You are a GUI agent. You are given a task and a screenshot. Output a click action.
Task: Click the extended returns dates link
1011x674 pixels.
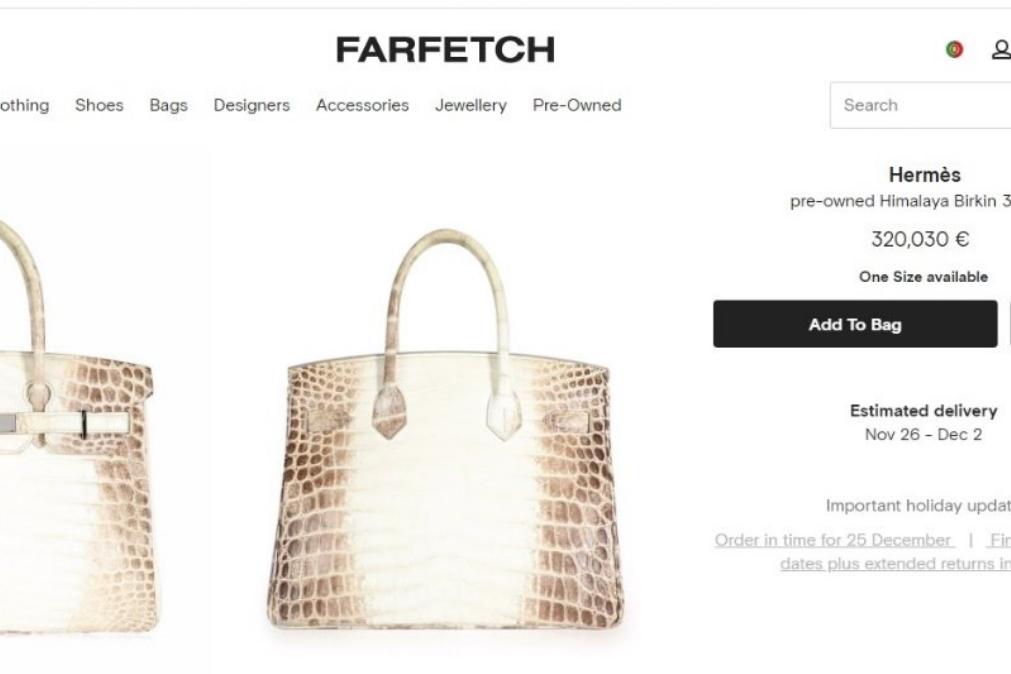click(895, 564)
